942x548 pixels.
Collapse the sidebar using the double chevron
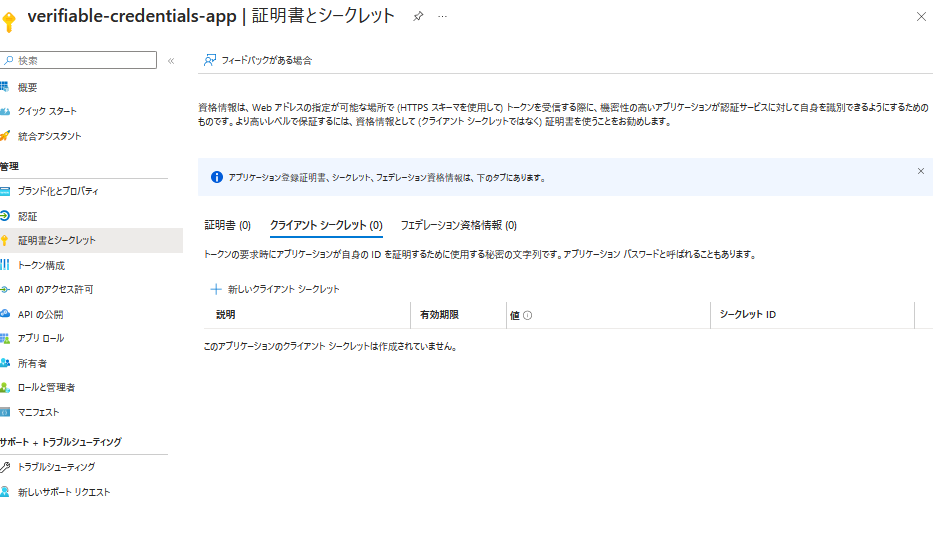171,61
